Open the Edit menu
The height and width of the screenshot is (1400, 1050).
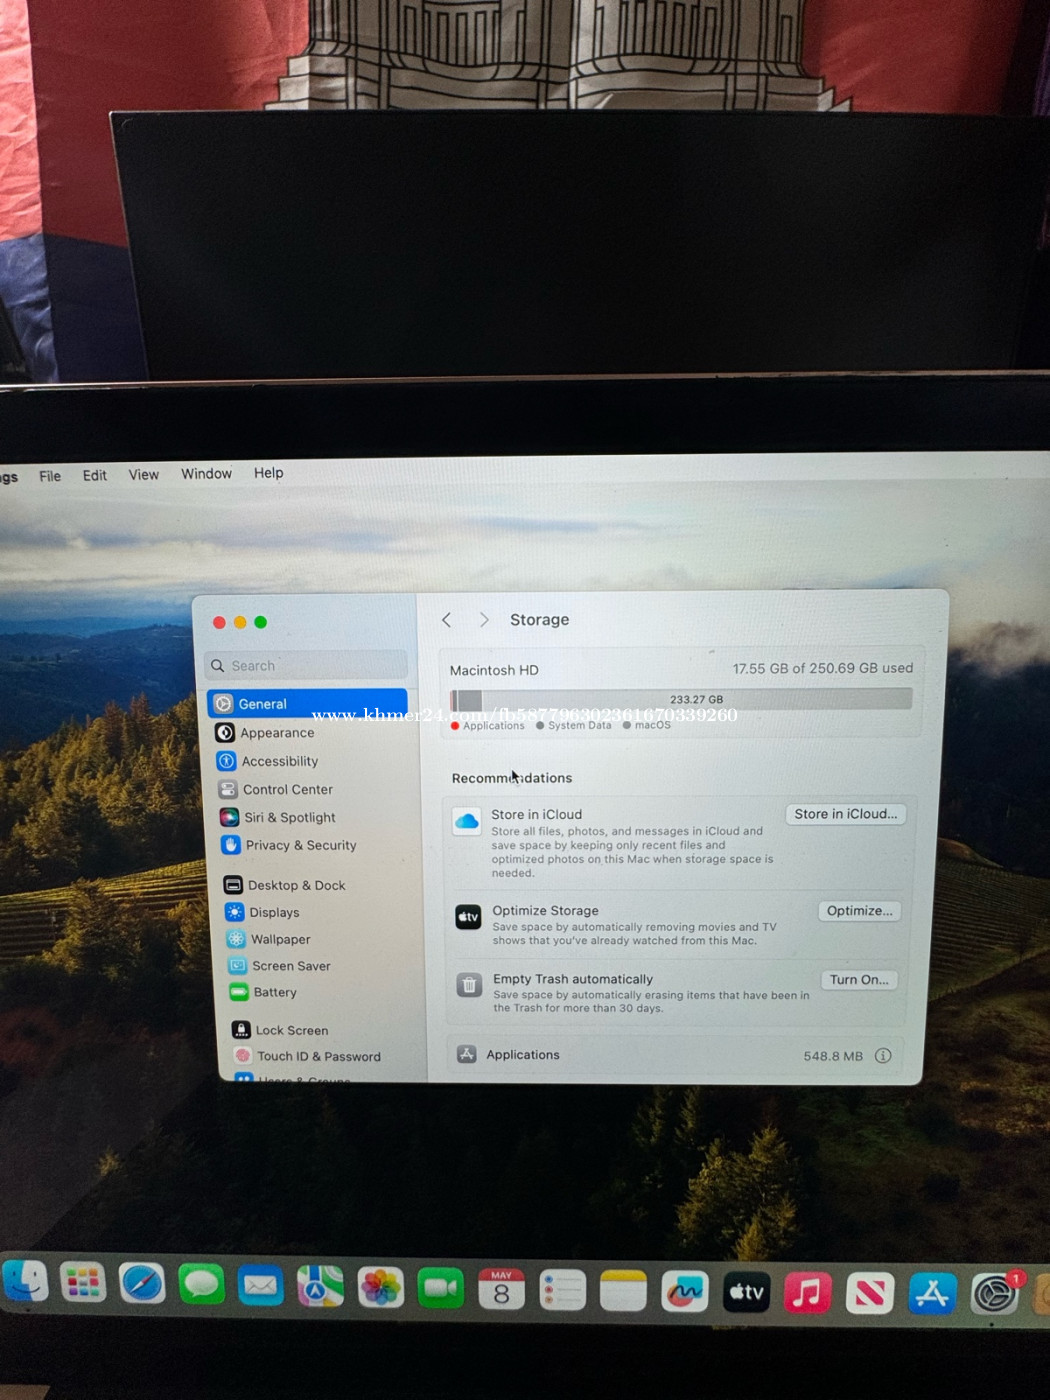tap(95, 475)
